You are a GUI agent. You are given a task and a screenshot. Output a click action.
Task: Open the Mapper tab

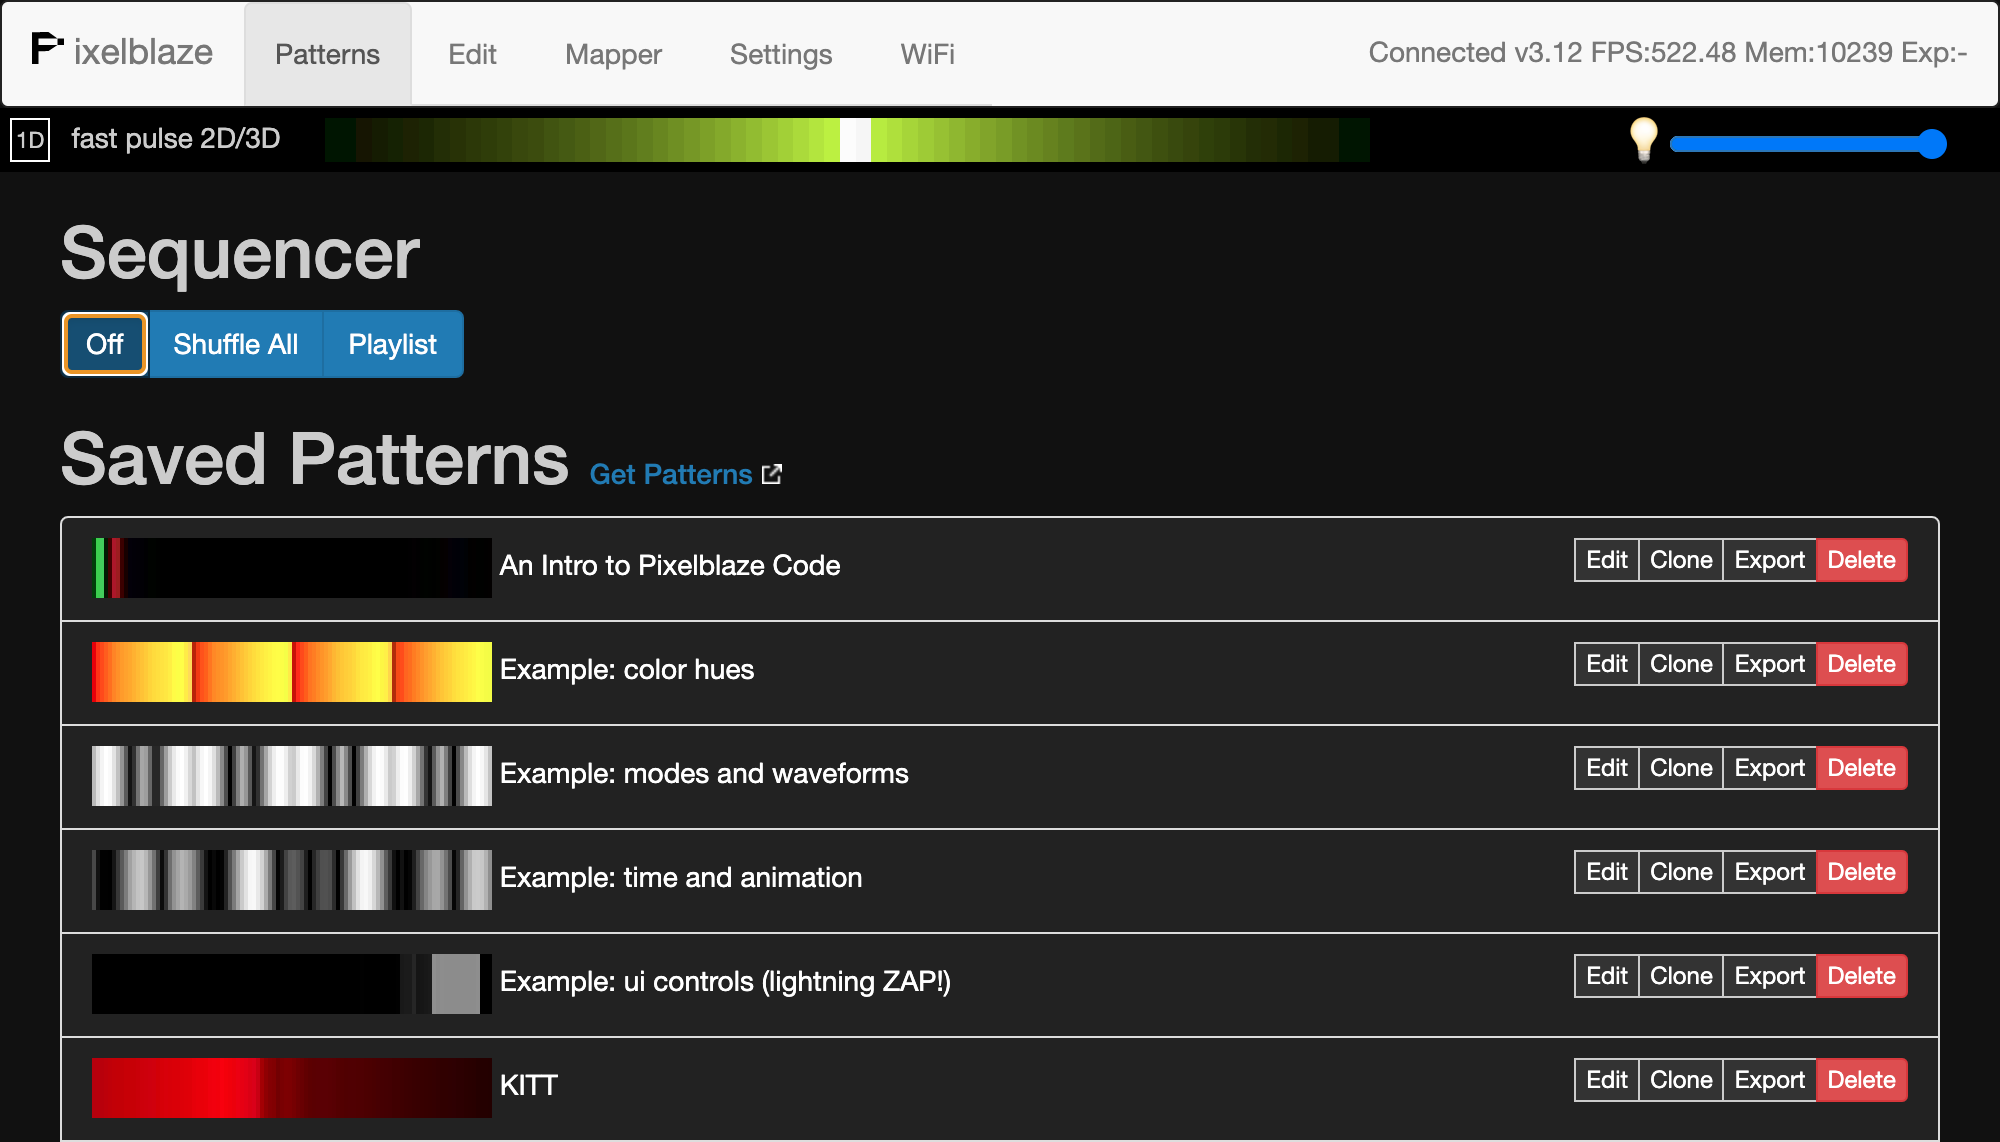[613, 54]
